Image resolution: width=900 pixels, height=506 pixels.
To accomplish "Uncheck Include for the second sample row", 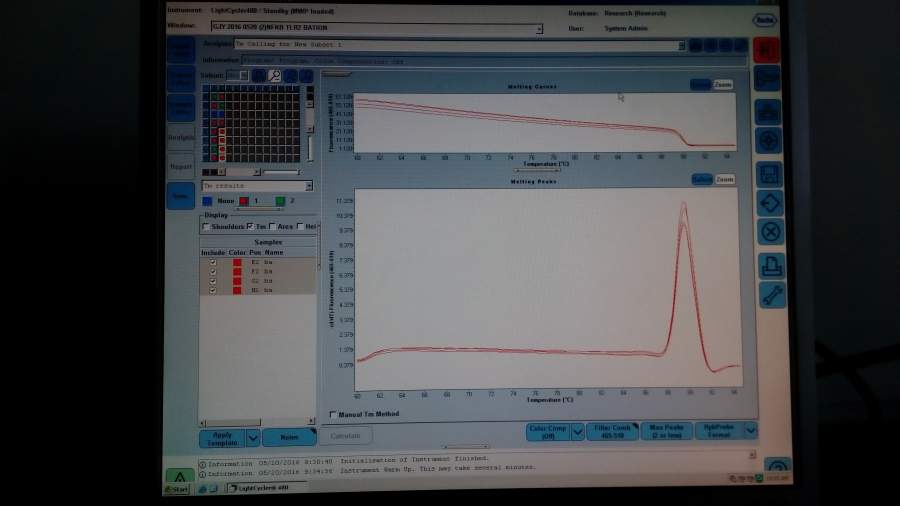I will point(213,271).
